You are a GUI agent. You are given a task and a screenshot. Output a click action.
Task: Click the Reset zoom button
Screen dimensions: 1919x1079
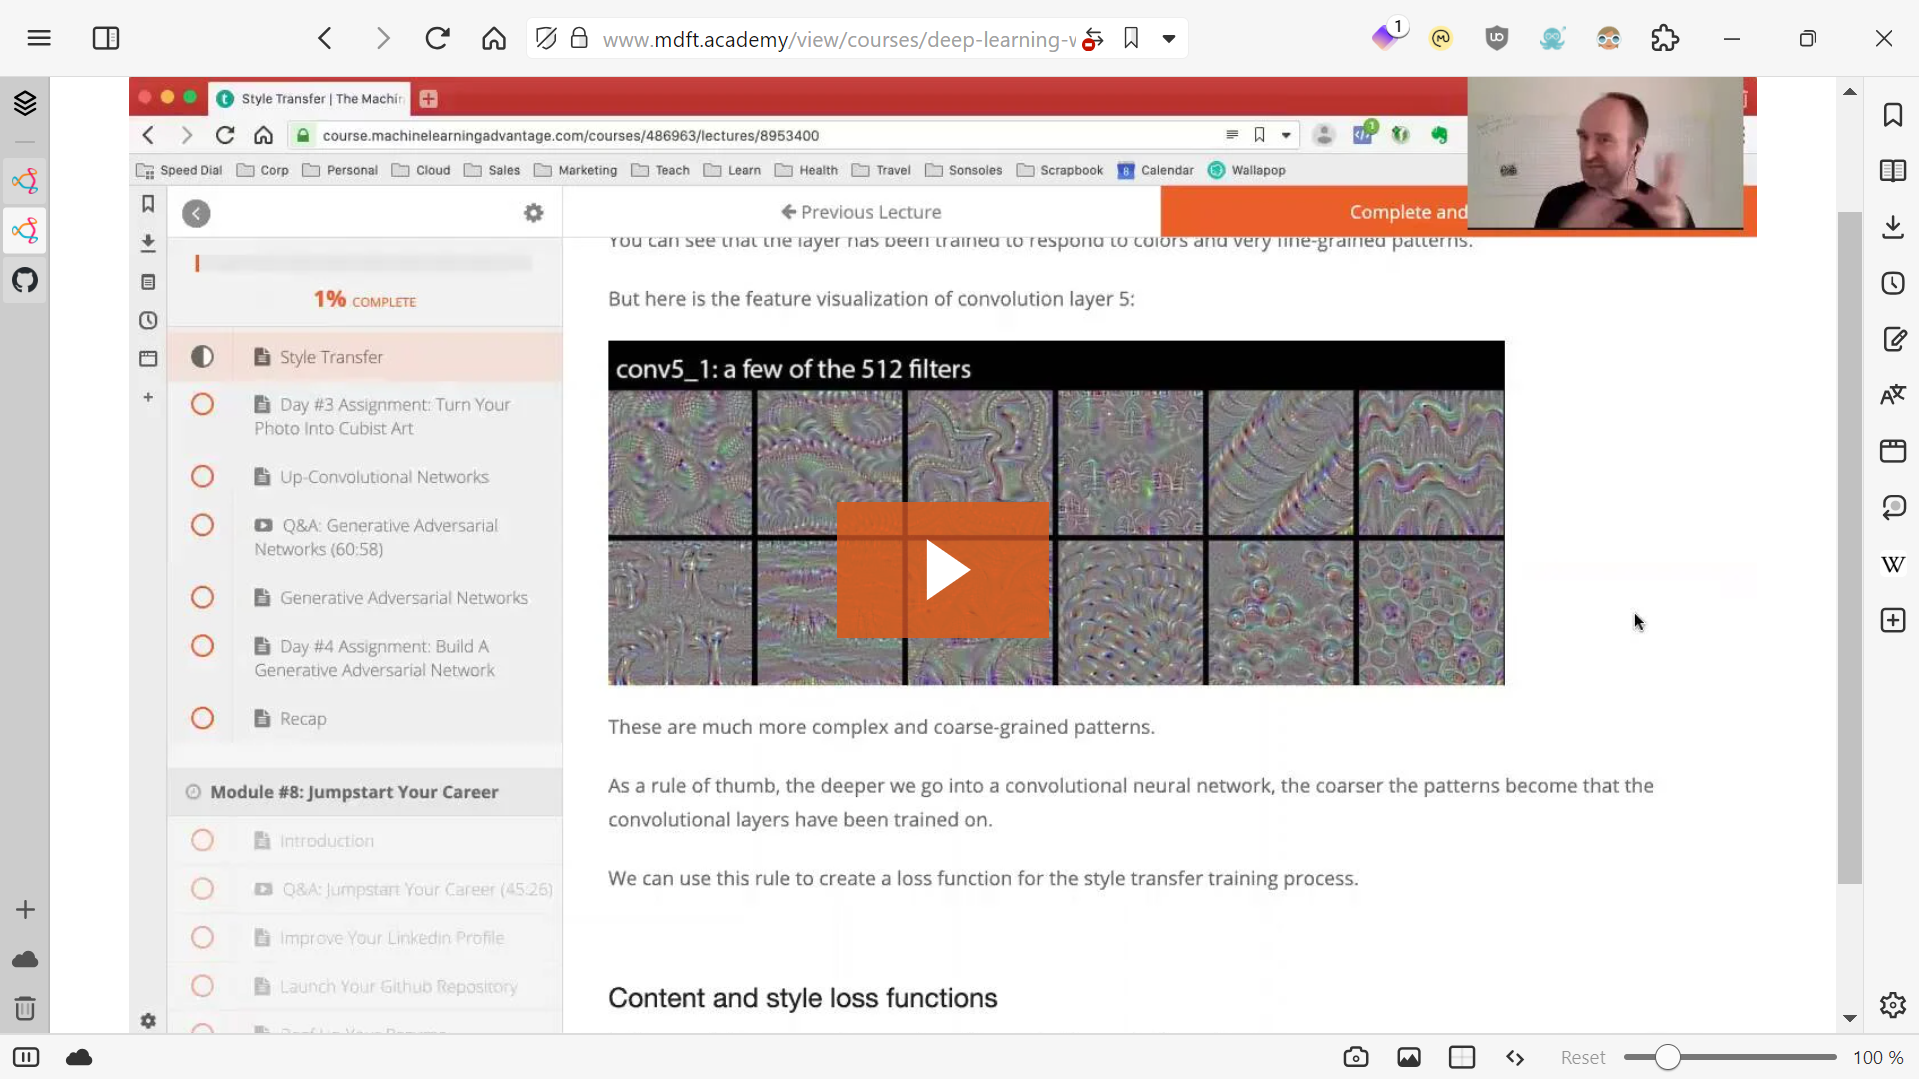(x=1582, y=1057)
